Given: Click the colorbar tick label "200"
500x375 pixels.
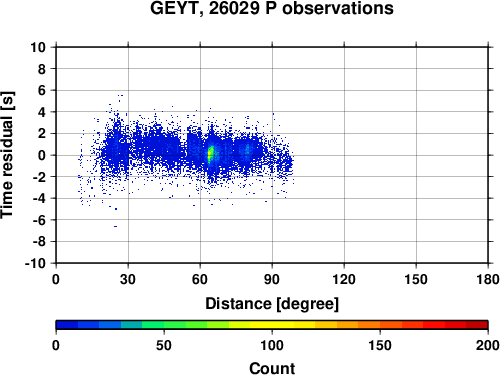Looking at the screenshot, I should [488, 345].
